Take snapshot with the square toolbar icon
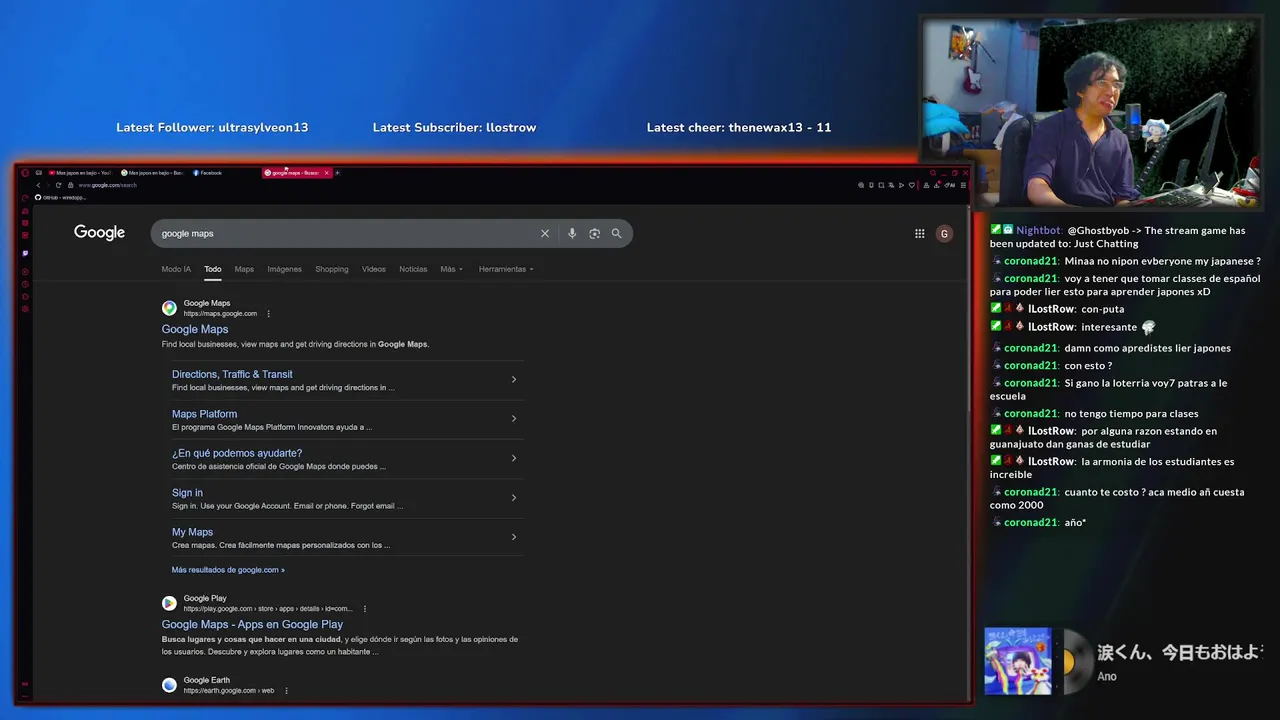1280x720 pixels. [x=881, y=185]
